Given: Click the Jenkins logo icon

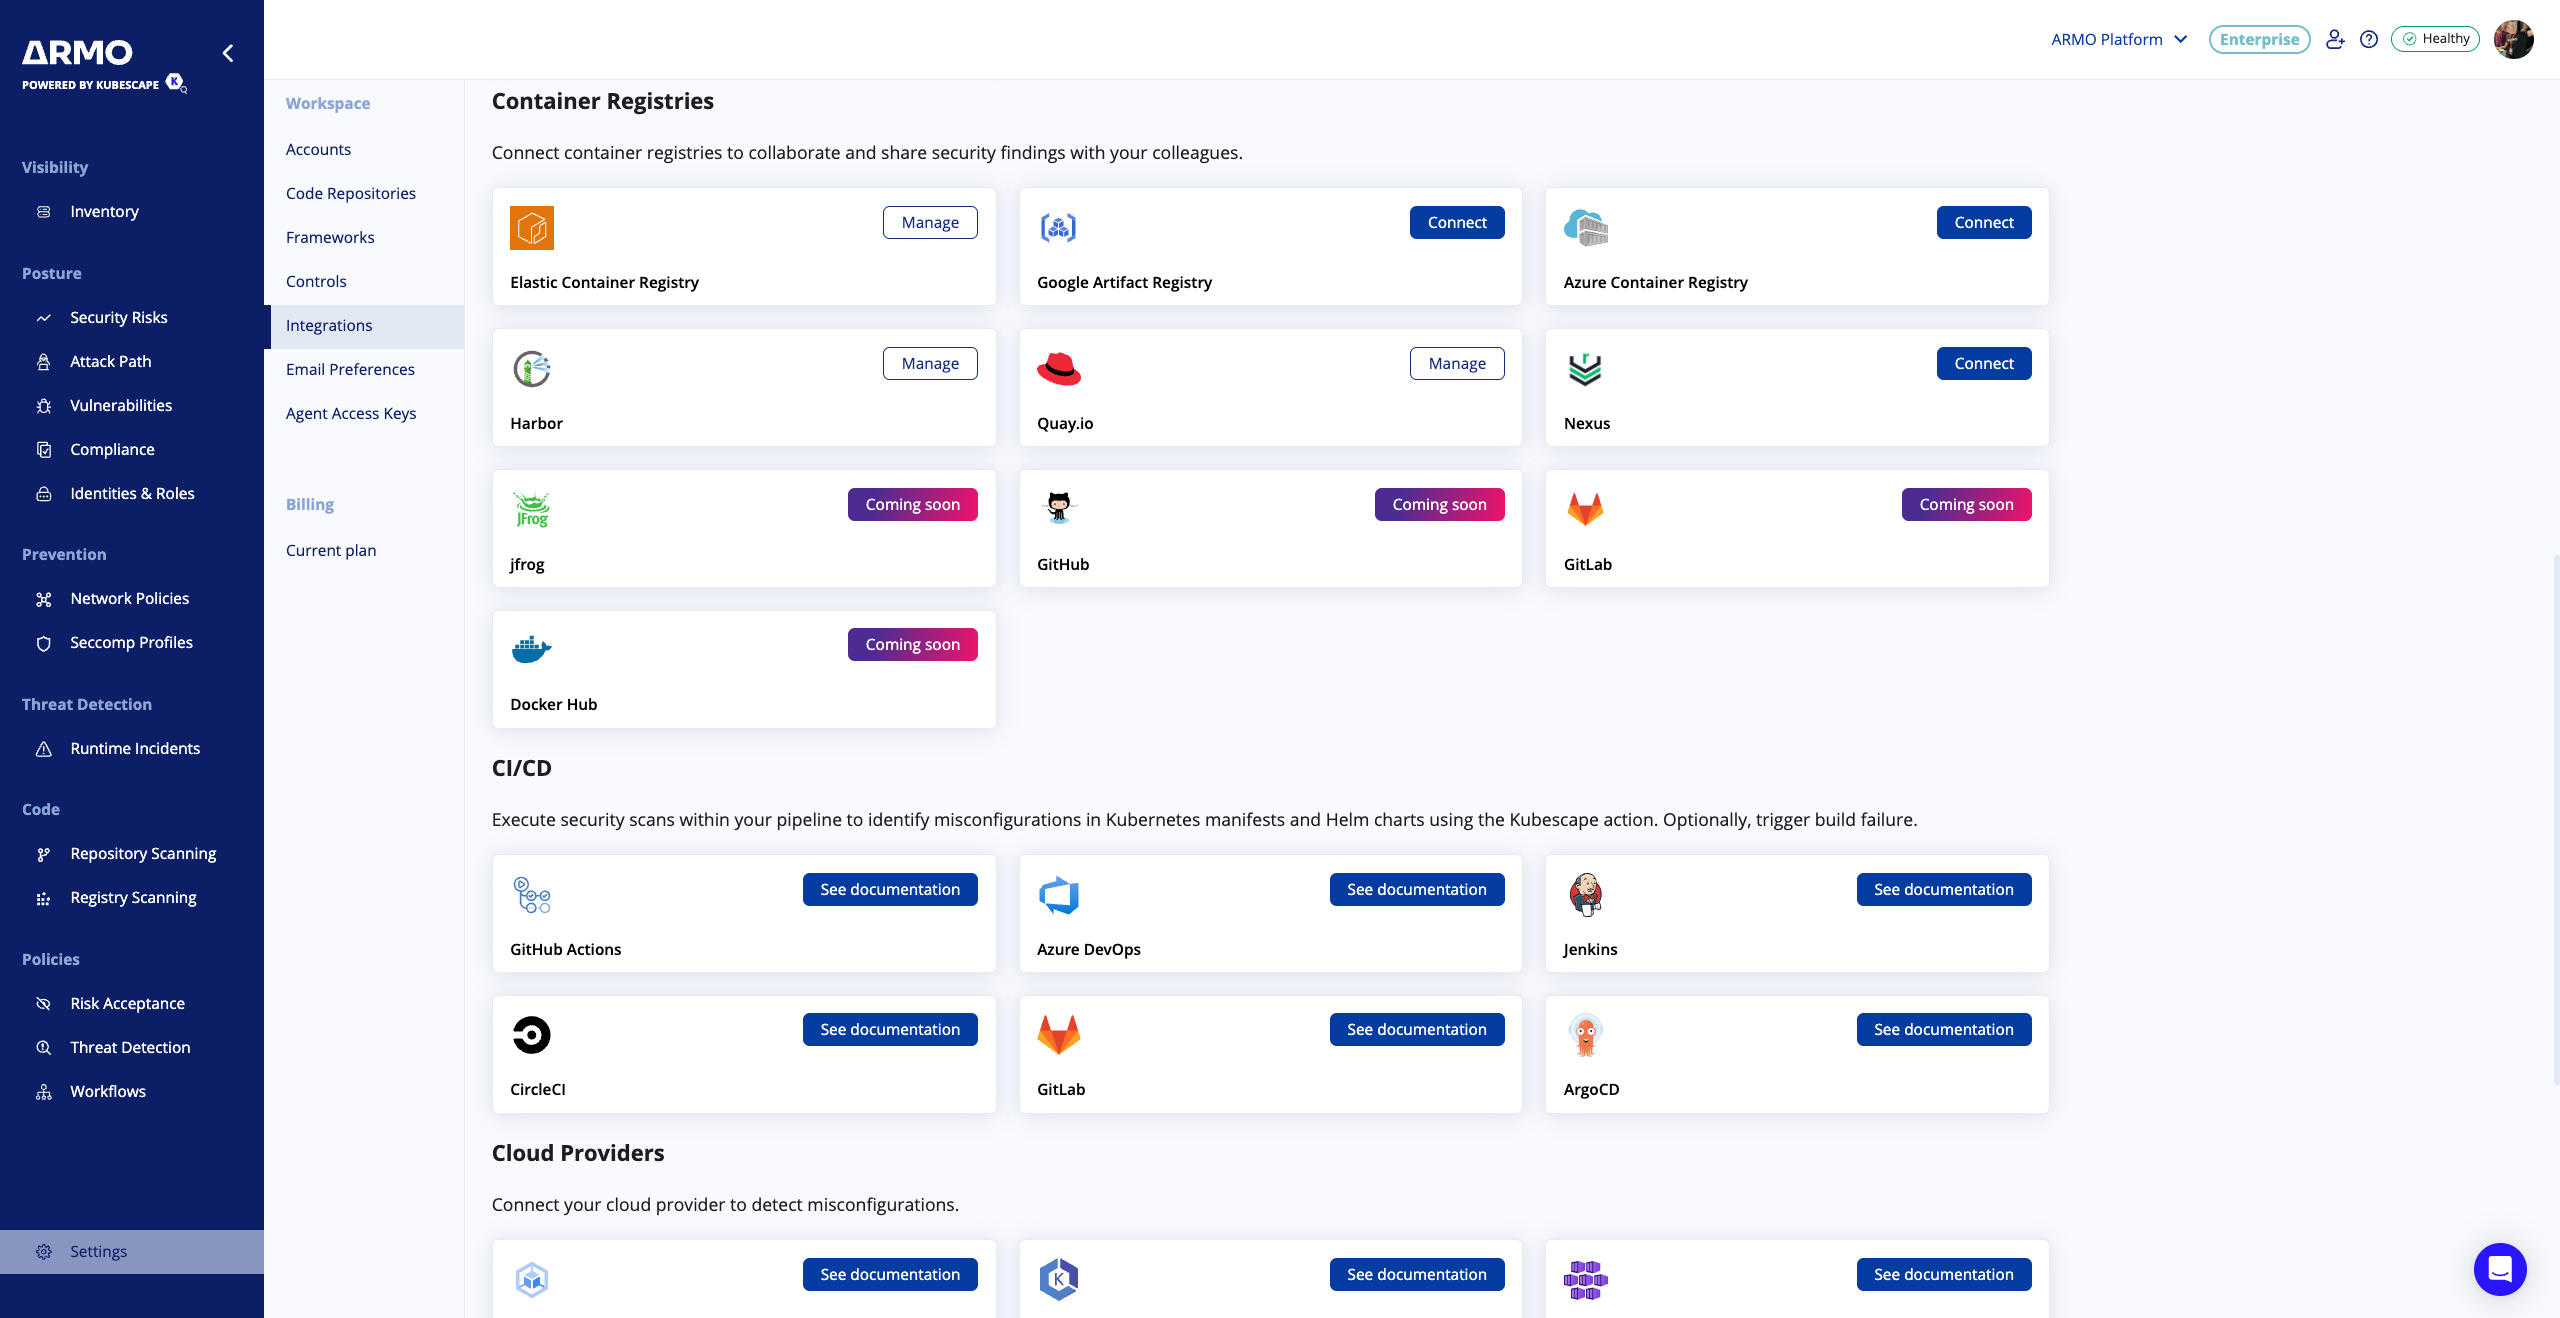Looking at the screenshot, I should tap(1585, 895).
